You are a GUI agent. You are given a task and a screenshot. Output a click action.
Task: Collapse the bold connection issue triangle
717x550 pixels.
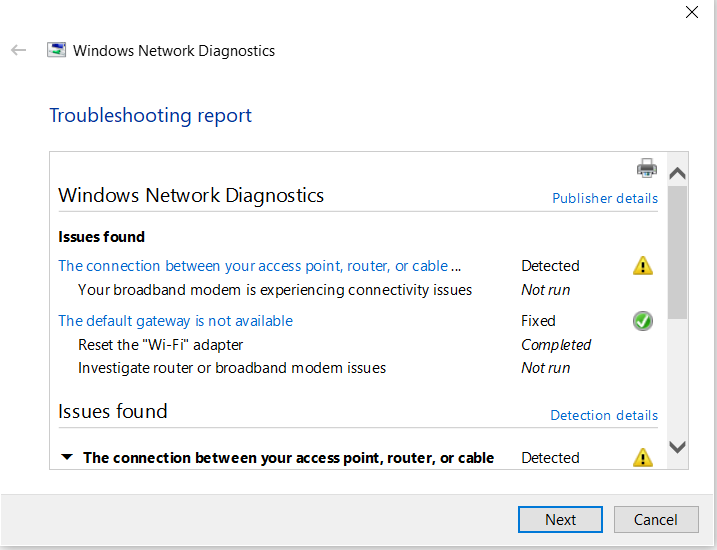[x=67, y=457]
